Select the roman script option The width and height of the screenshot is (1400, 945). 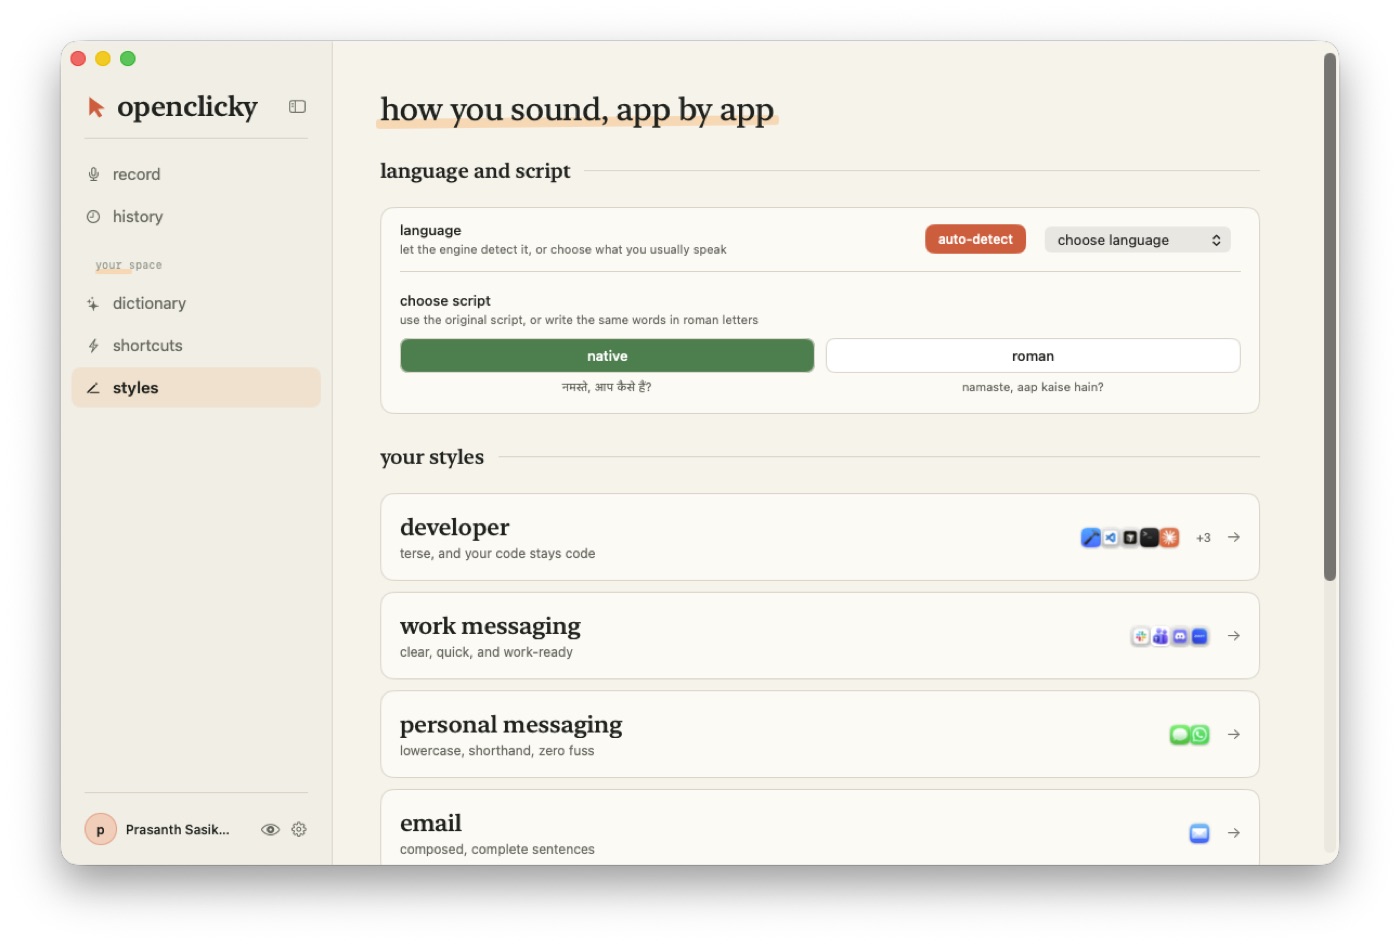tap(1033, 356)
